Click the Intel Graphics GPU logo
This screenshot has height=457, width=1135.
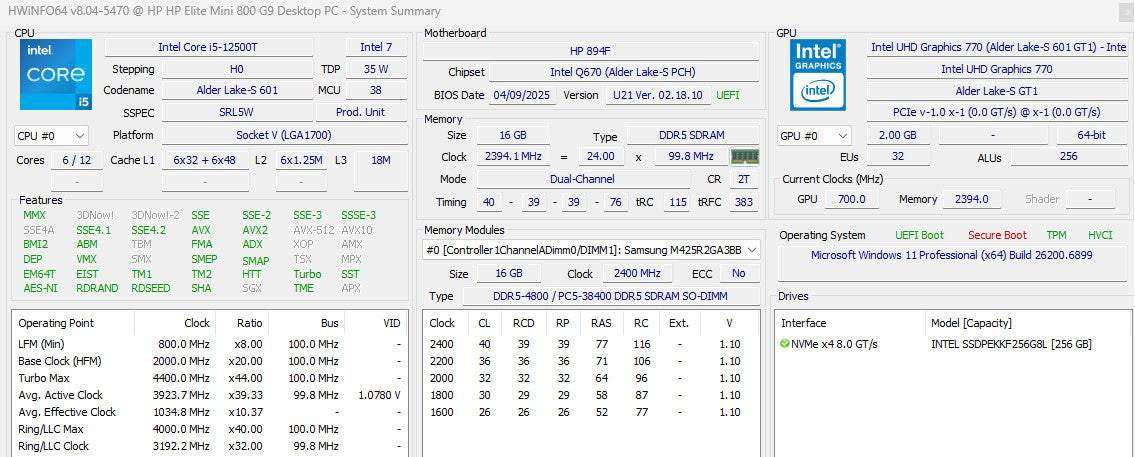818,75
